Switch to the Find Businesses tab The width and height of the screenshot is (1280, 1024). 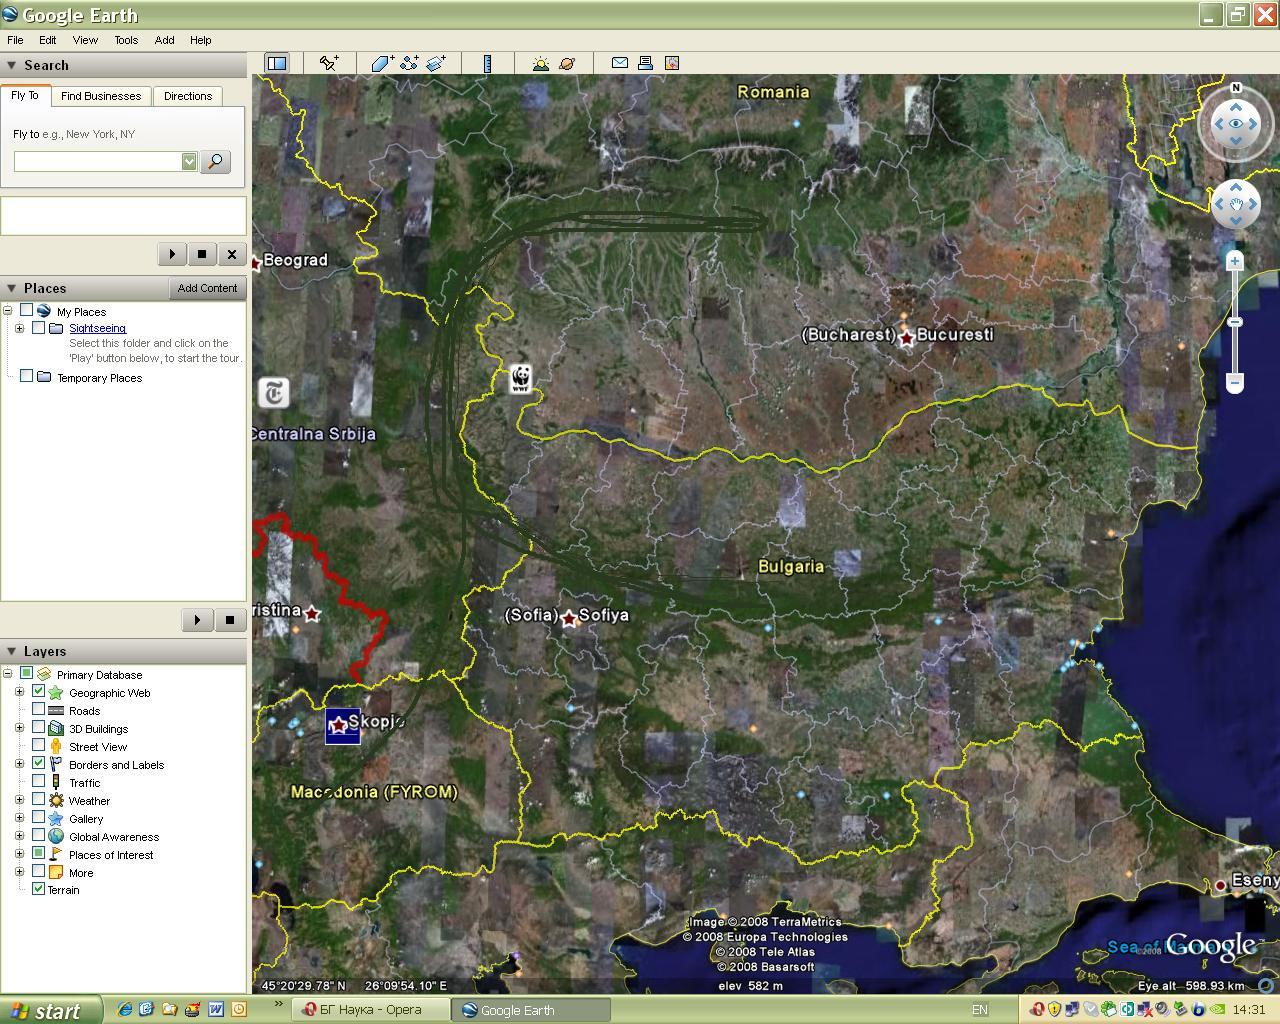(x=100, y=96)
